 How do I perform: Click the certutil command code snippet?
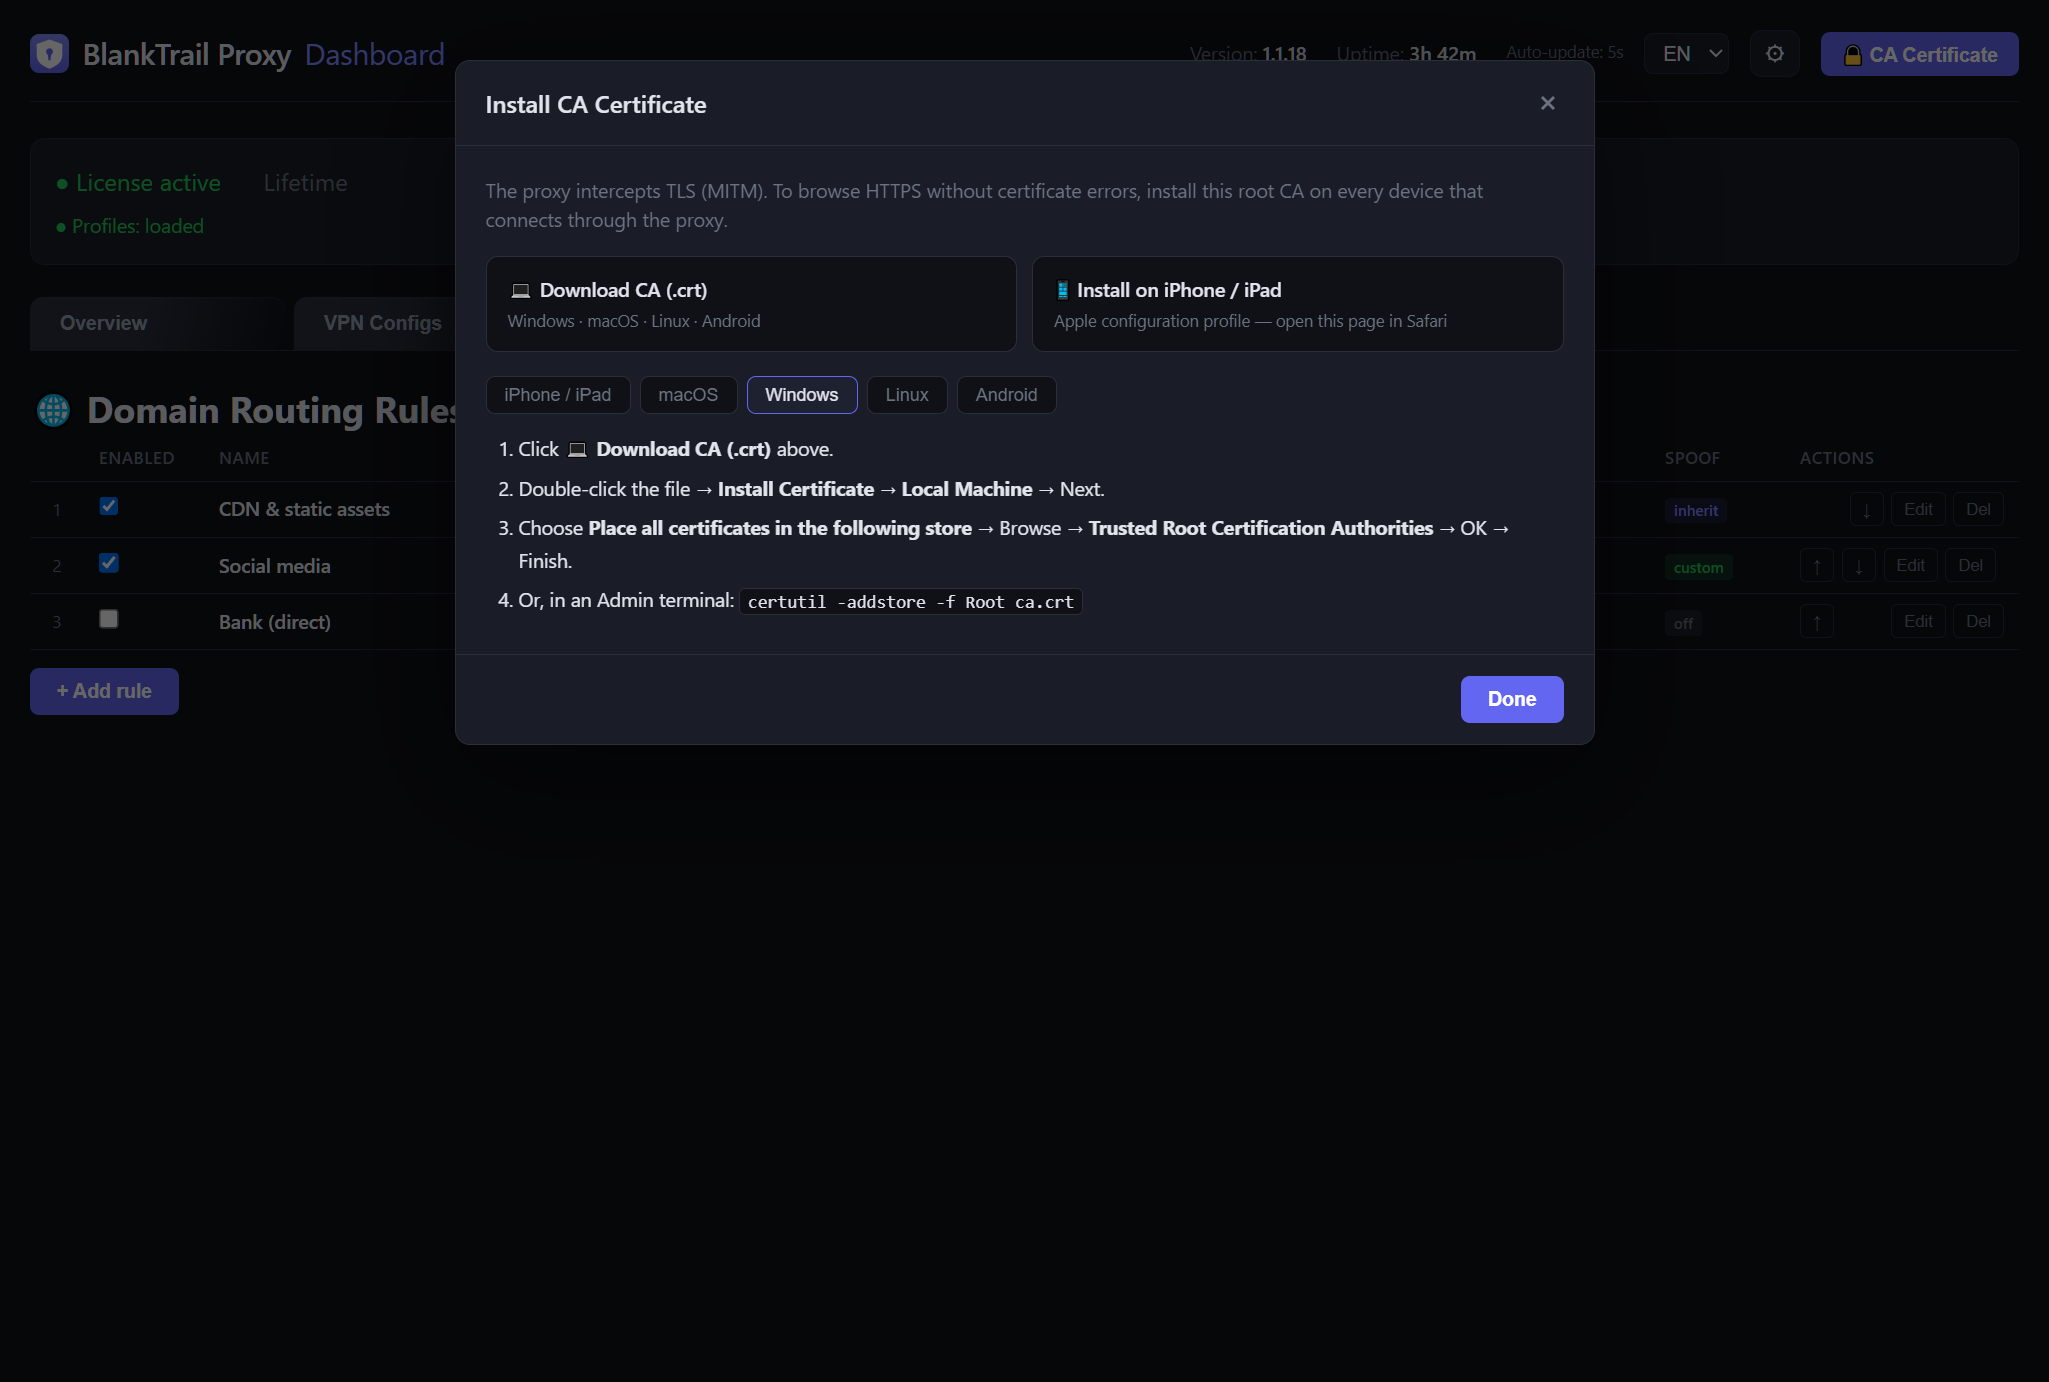pos(911,602)
